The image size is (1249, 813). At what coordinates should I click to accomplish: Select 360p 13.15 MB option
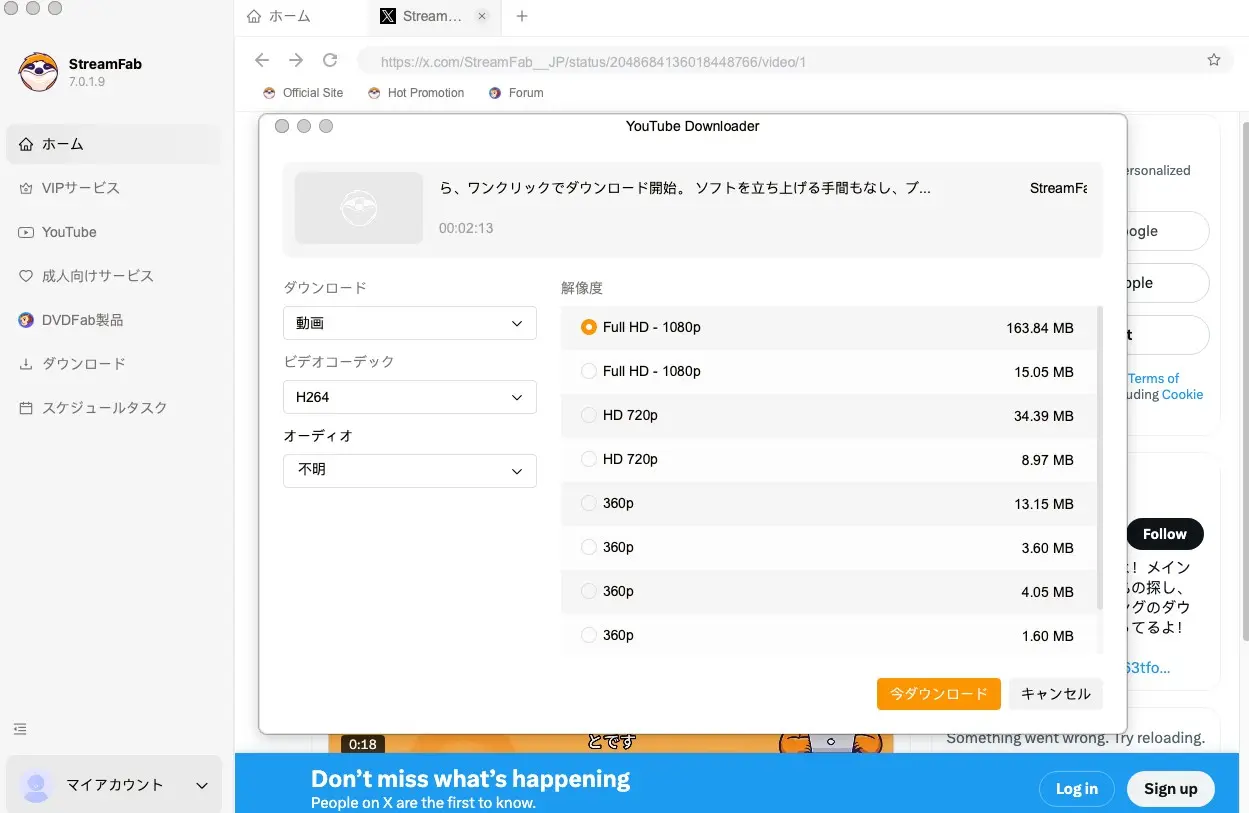coord(828,503)
